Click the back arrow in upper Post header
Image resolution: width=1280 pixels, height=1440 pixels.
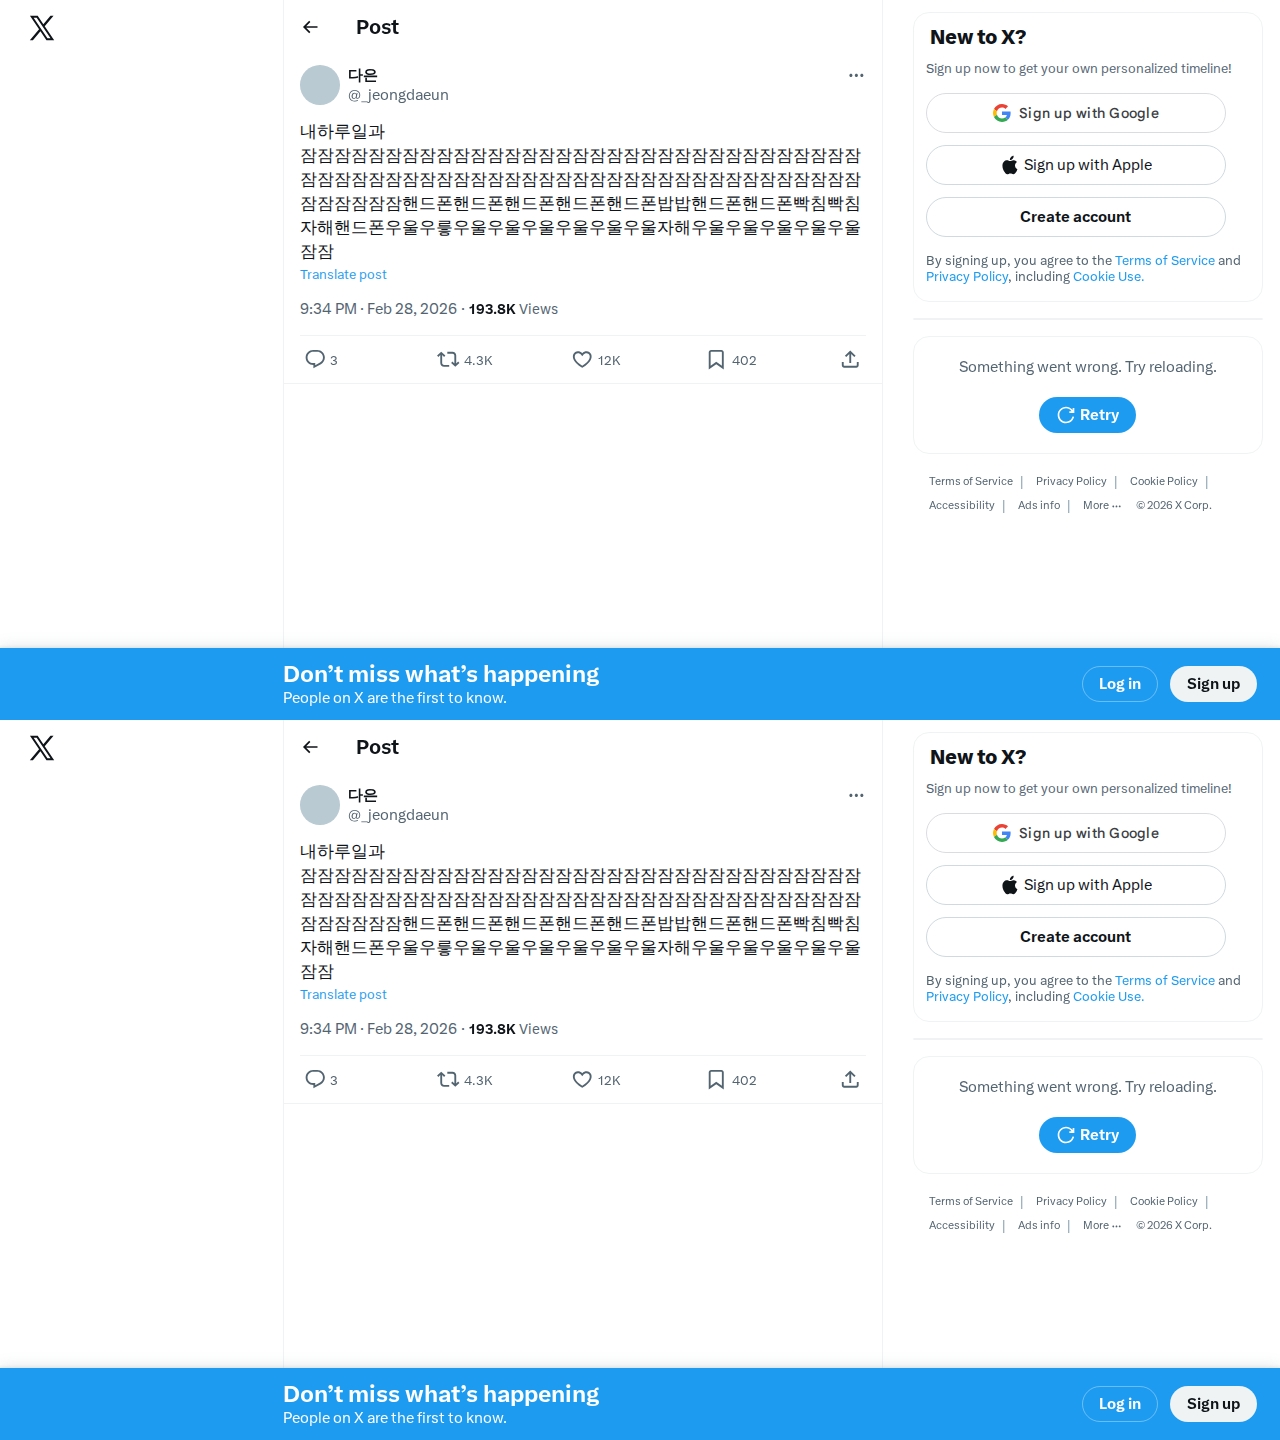[x=310, y=27]
